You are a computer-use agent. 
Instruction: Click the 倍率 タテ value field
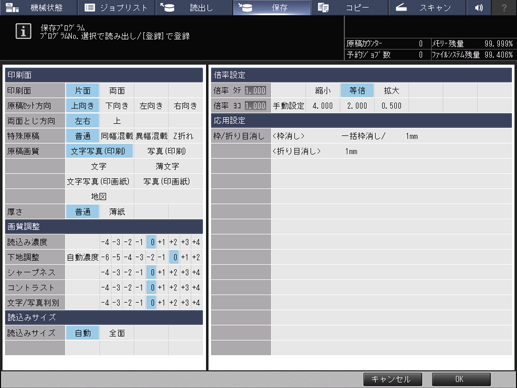tap(256, 90)
